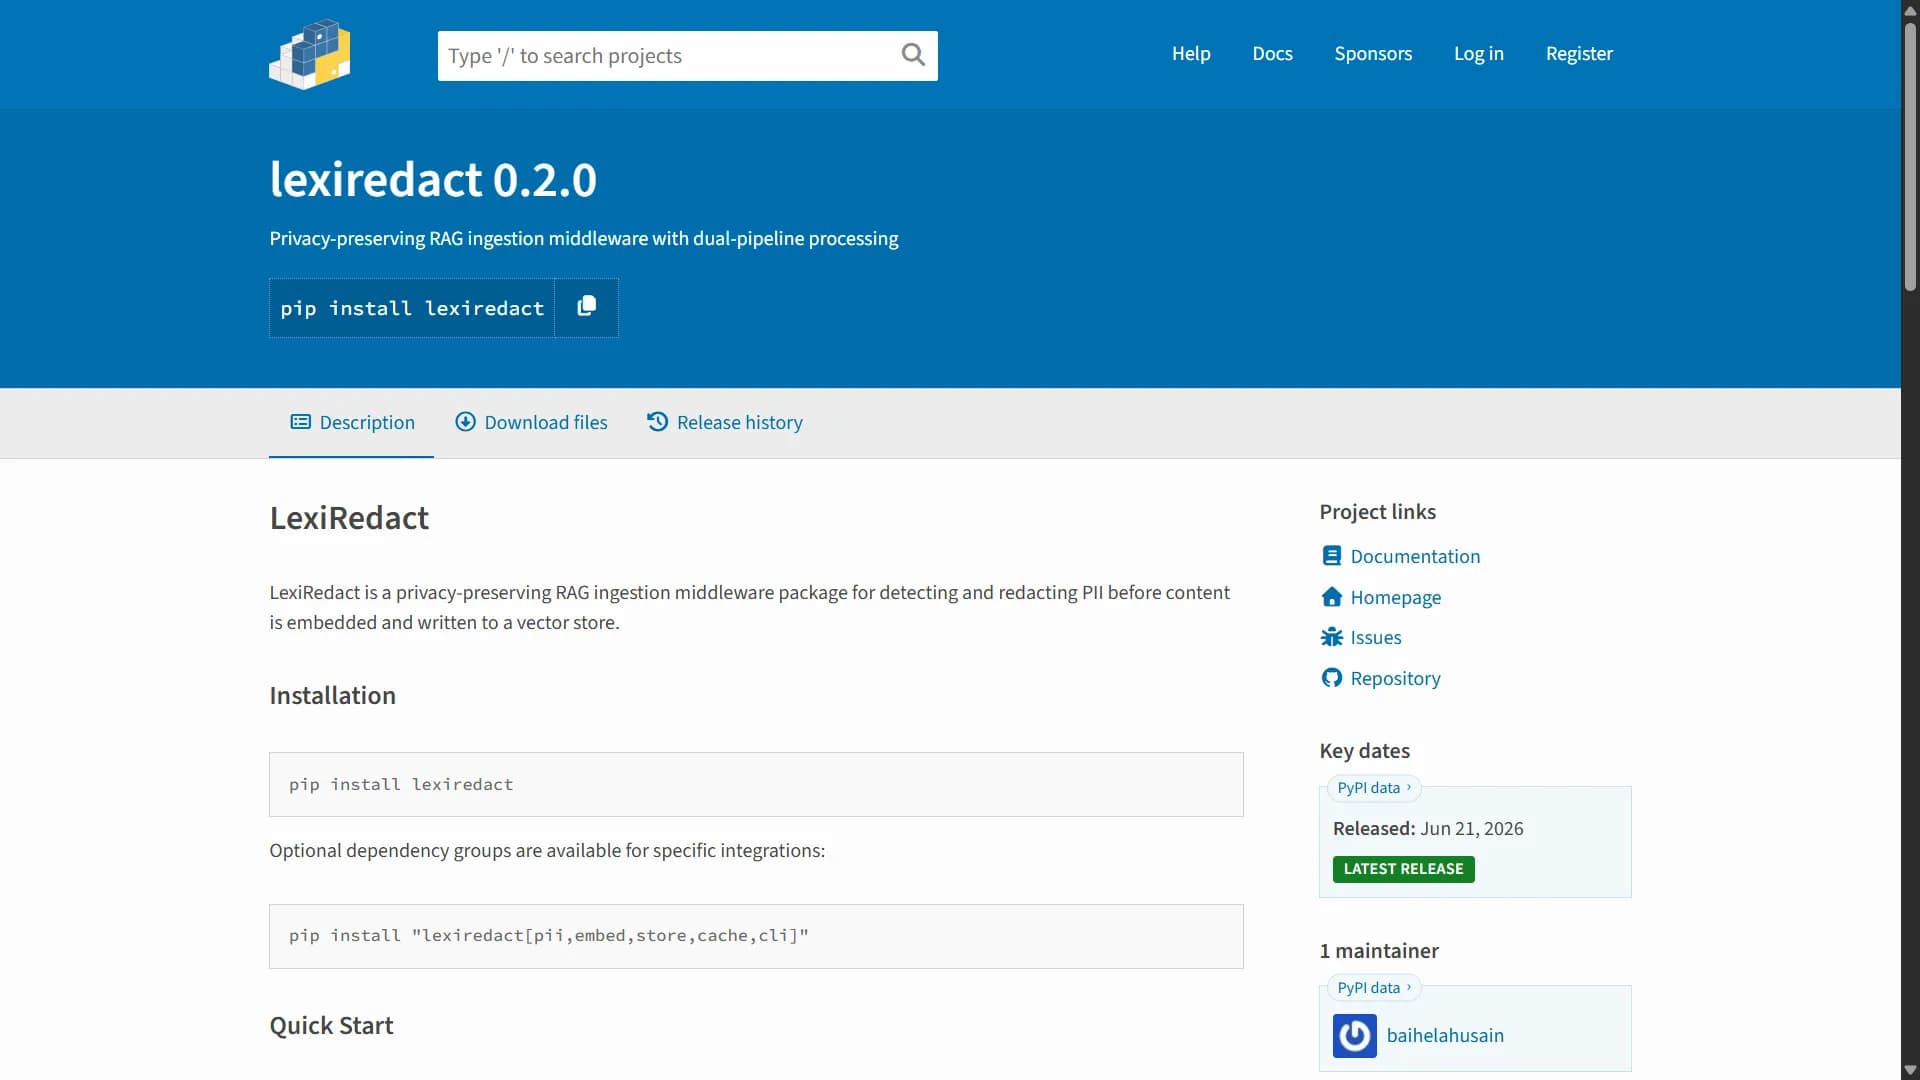Click the search magnifier icon
This screenshot has height=1080, width=1920.
click(913, 55)
